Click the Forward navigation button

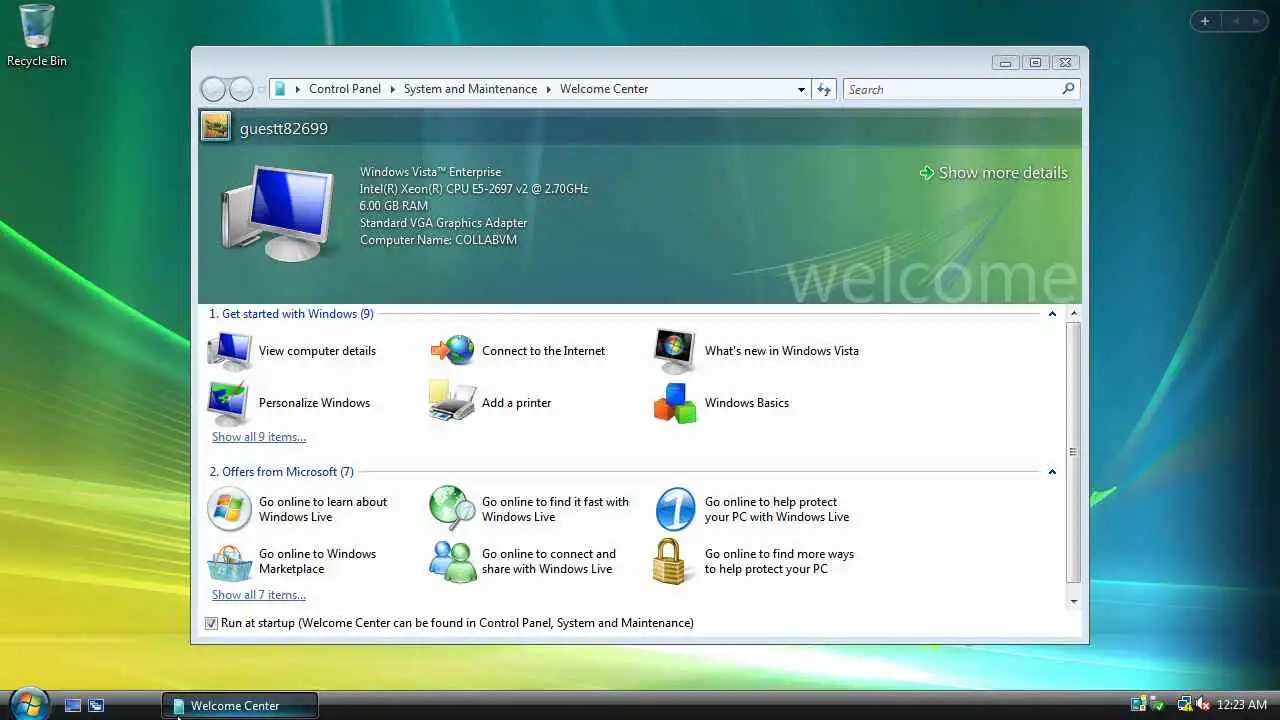point(241,89)
